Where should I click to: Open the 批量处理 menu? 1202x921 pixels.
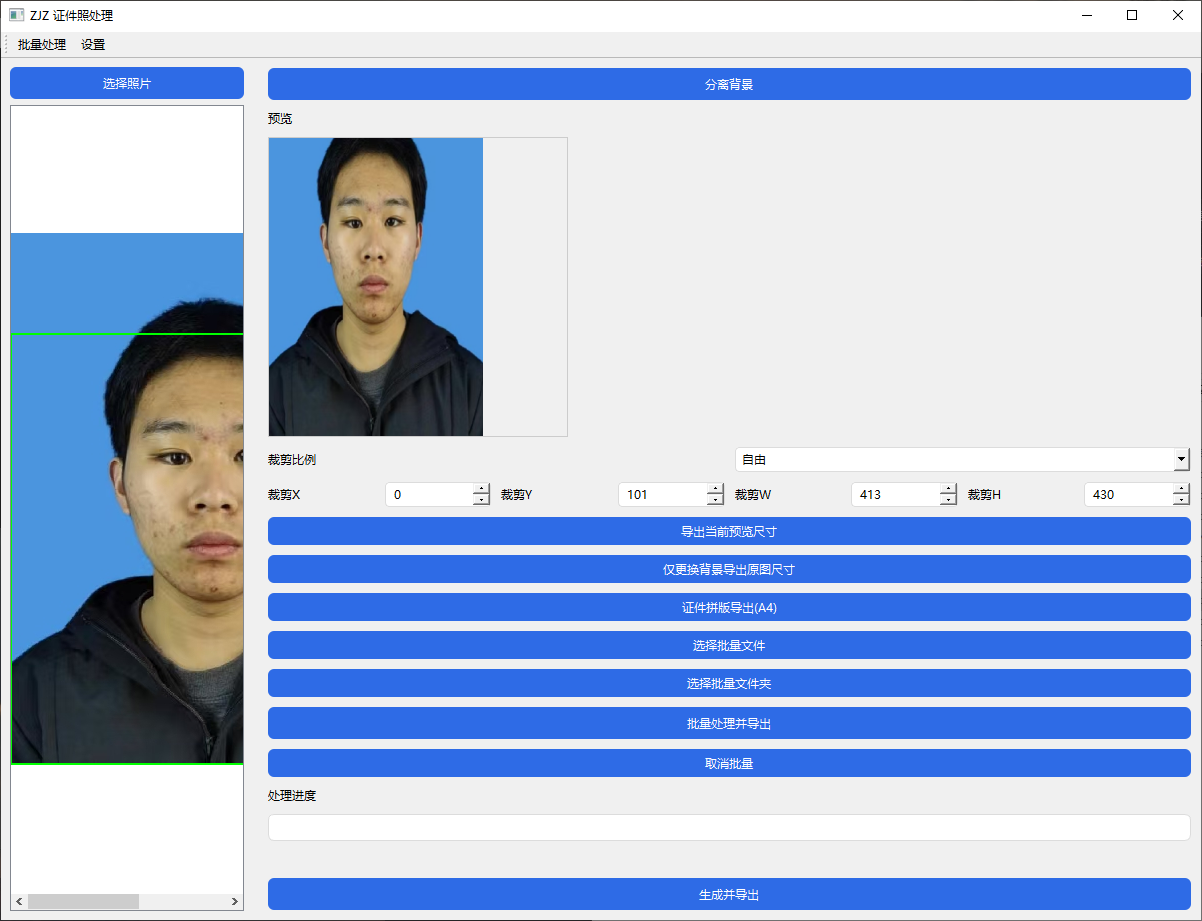coord(40,44)
